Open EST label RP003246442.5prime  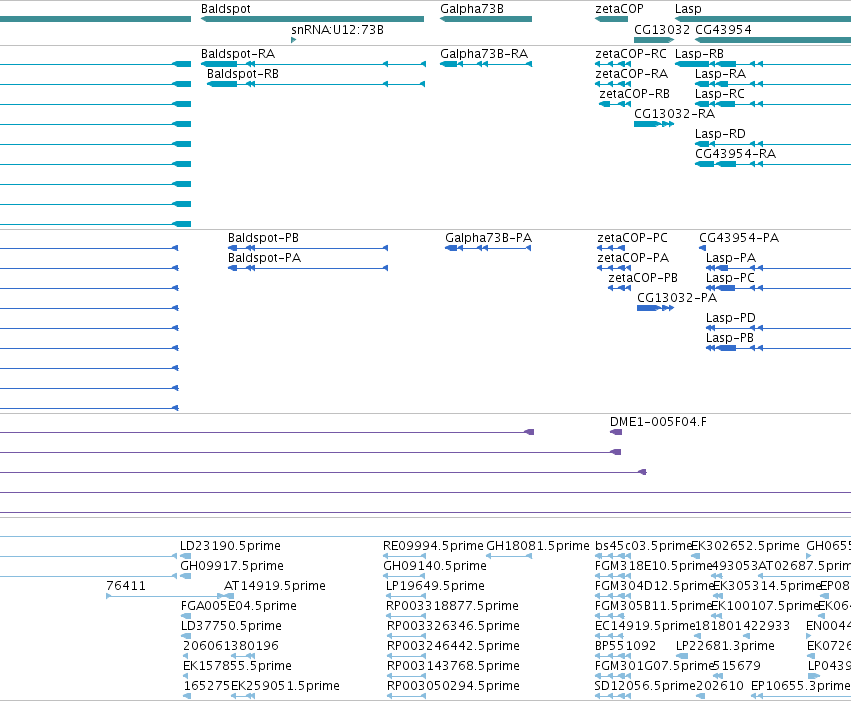point(453,646)
